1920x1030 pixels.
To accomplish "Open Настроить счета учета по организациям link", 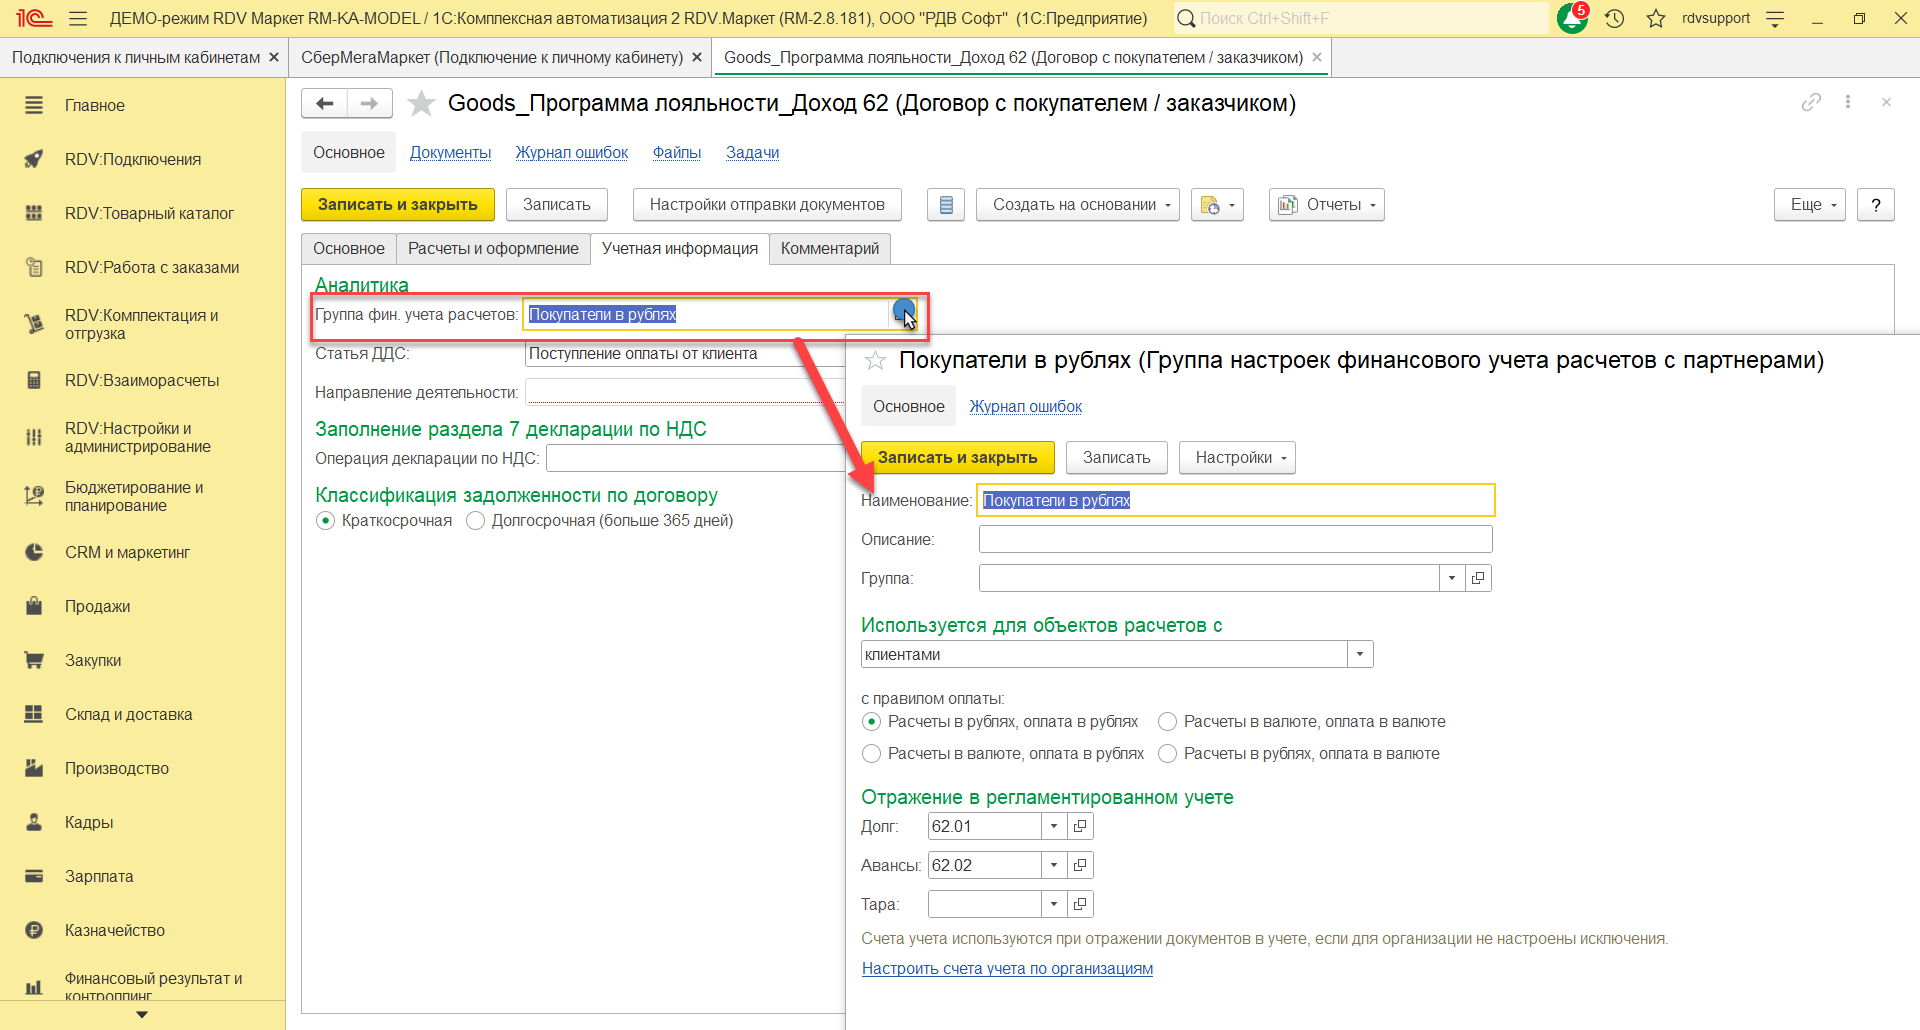I will [1007, 969].
